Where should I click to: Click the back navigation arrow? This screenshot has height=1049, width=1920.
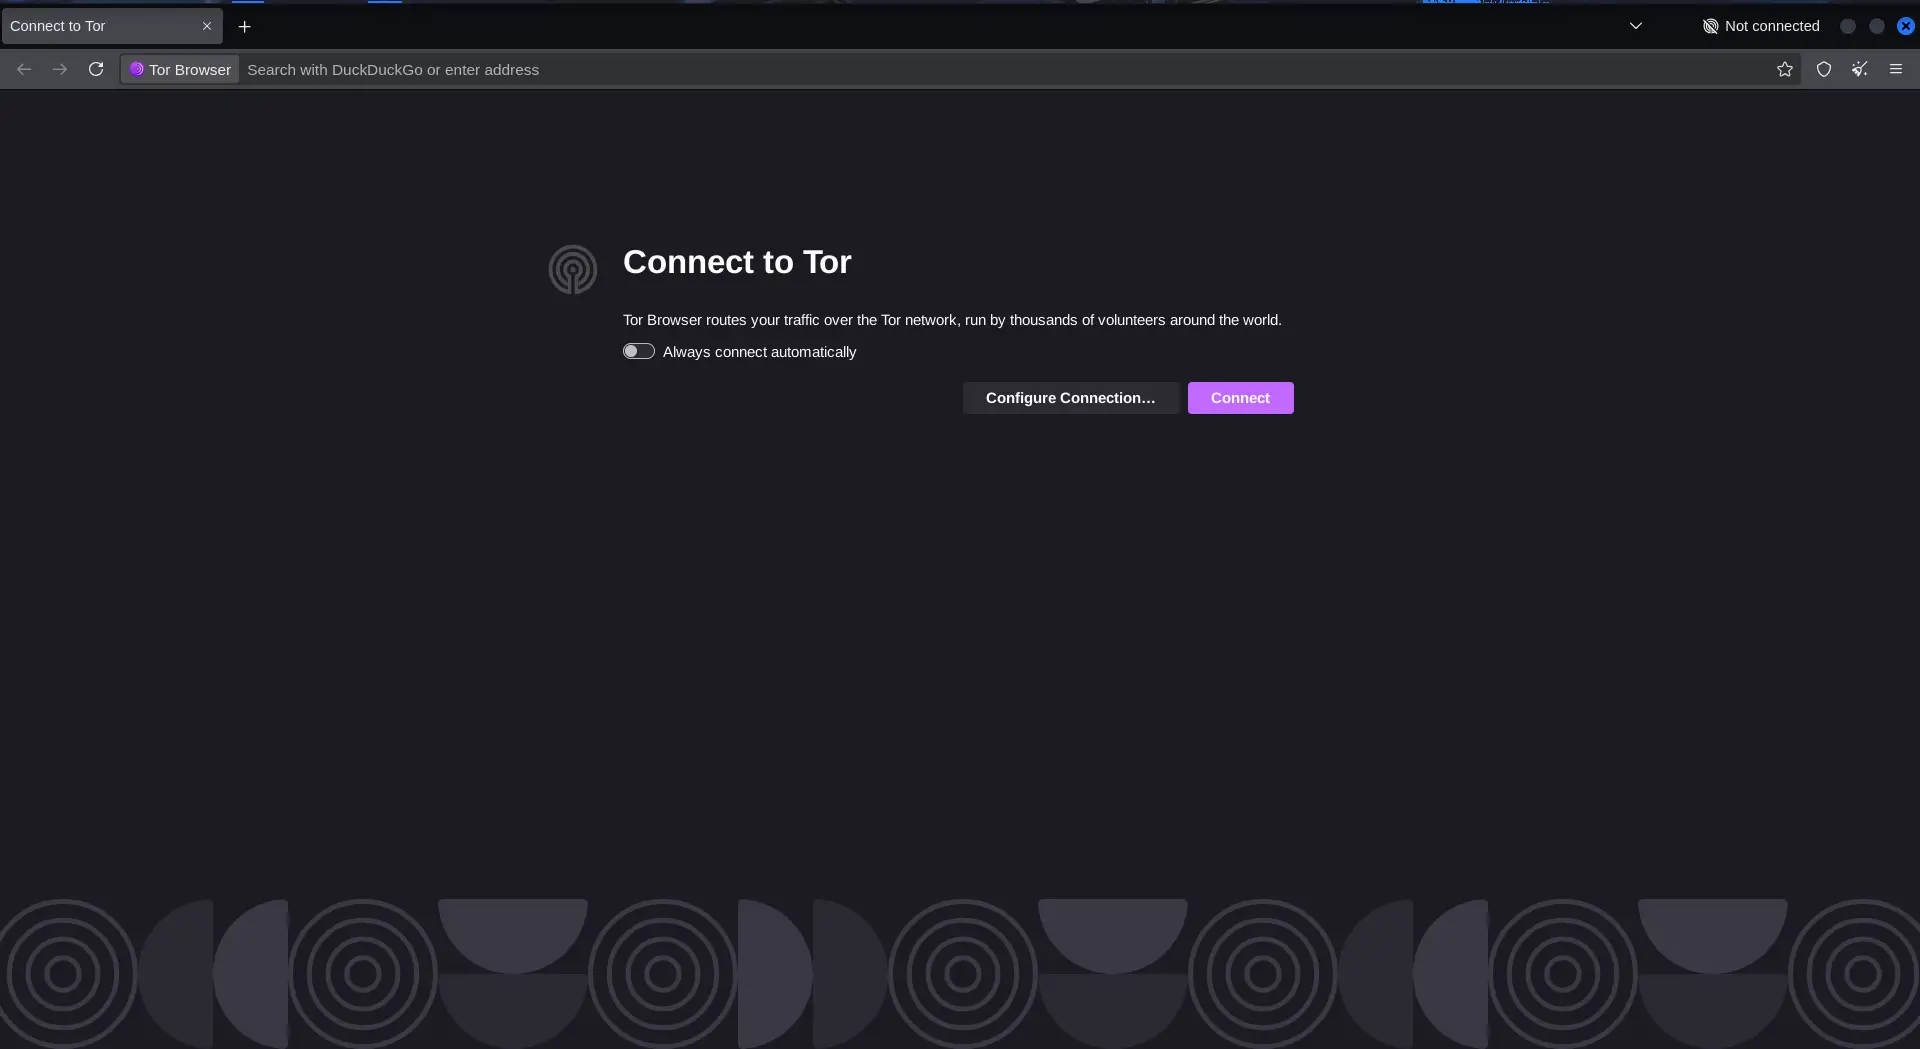pyautogui.click(x=24, y=69)
